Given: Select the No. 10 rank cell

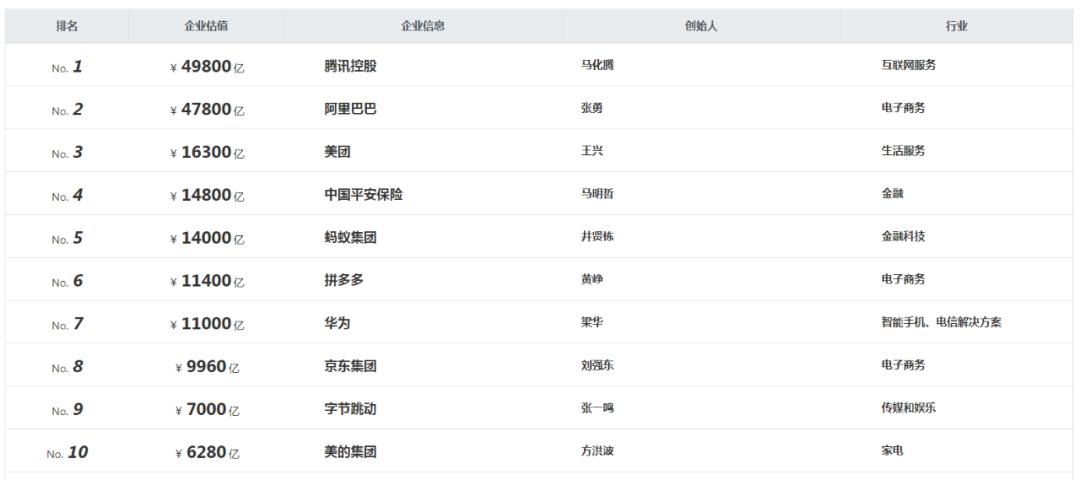Looking at the screenshot, I should (67, 452).
